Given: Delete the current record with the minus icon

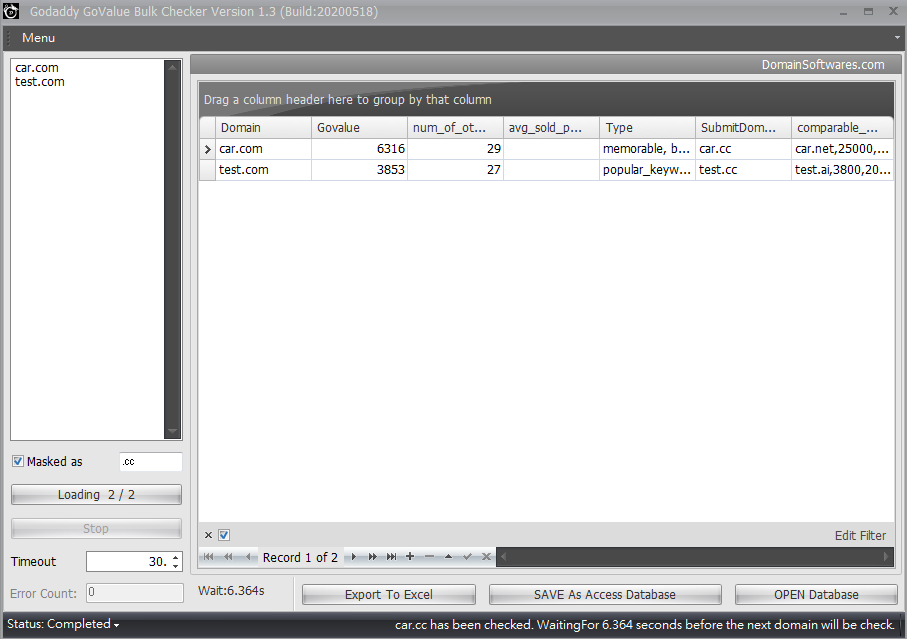Looking at the screenshot, I should (429, 557).
